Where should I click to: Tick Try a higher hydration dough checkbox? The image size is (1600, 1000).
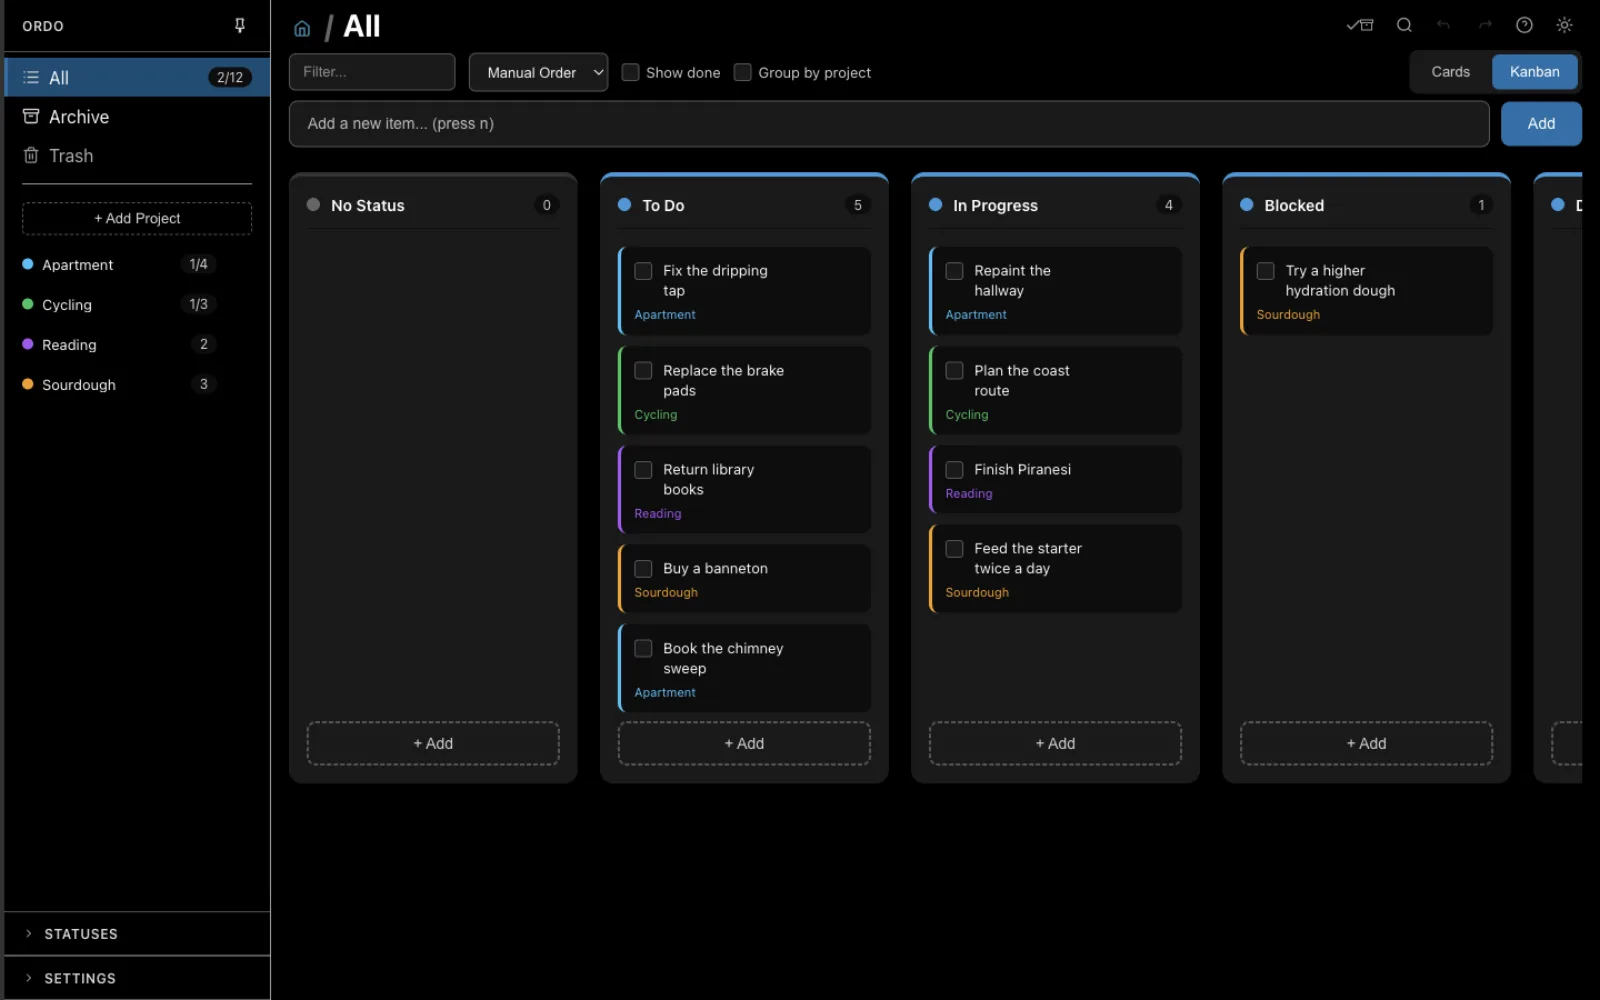[x=1265, y=271]
